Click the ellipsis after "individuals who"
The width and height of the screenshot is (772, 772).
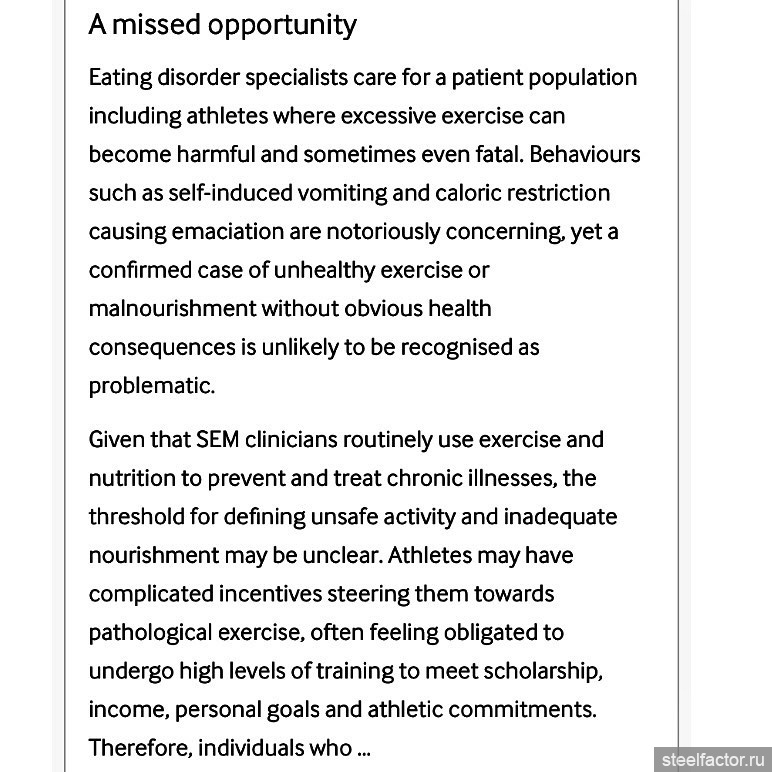(364, 748)
